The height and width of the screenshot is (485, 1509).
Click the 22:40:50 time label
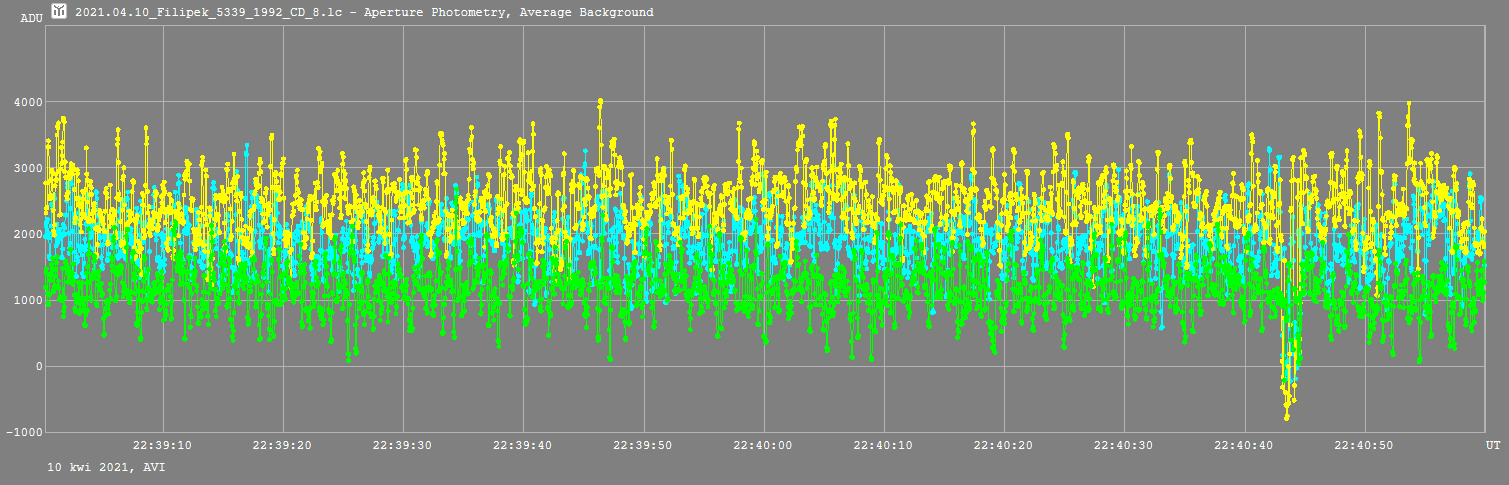tap(1364, 445)
